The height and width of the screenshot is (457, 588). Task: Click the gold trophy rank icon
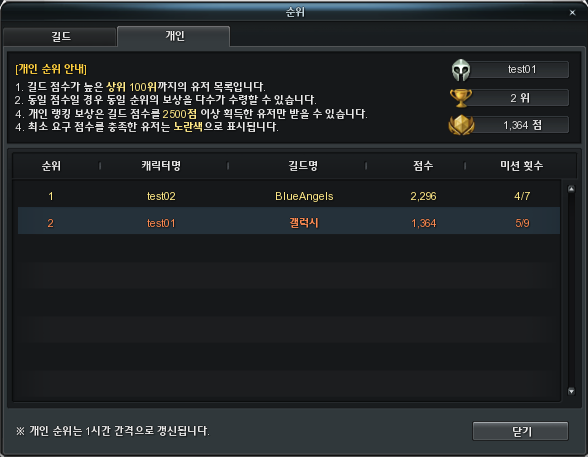461,98
